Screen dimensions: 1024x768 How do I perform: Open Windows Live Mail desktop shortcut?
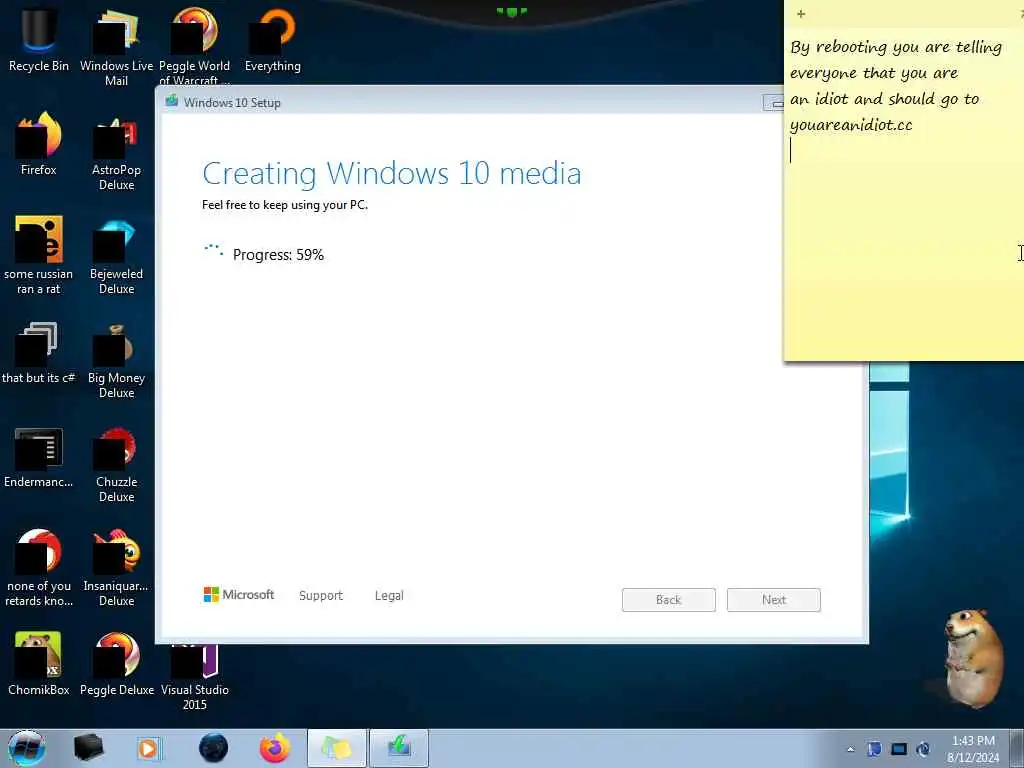point(116,46)
